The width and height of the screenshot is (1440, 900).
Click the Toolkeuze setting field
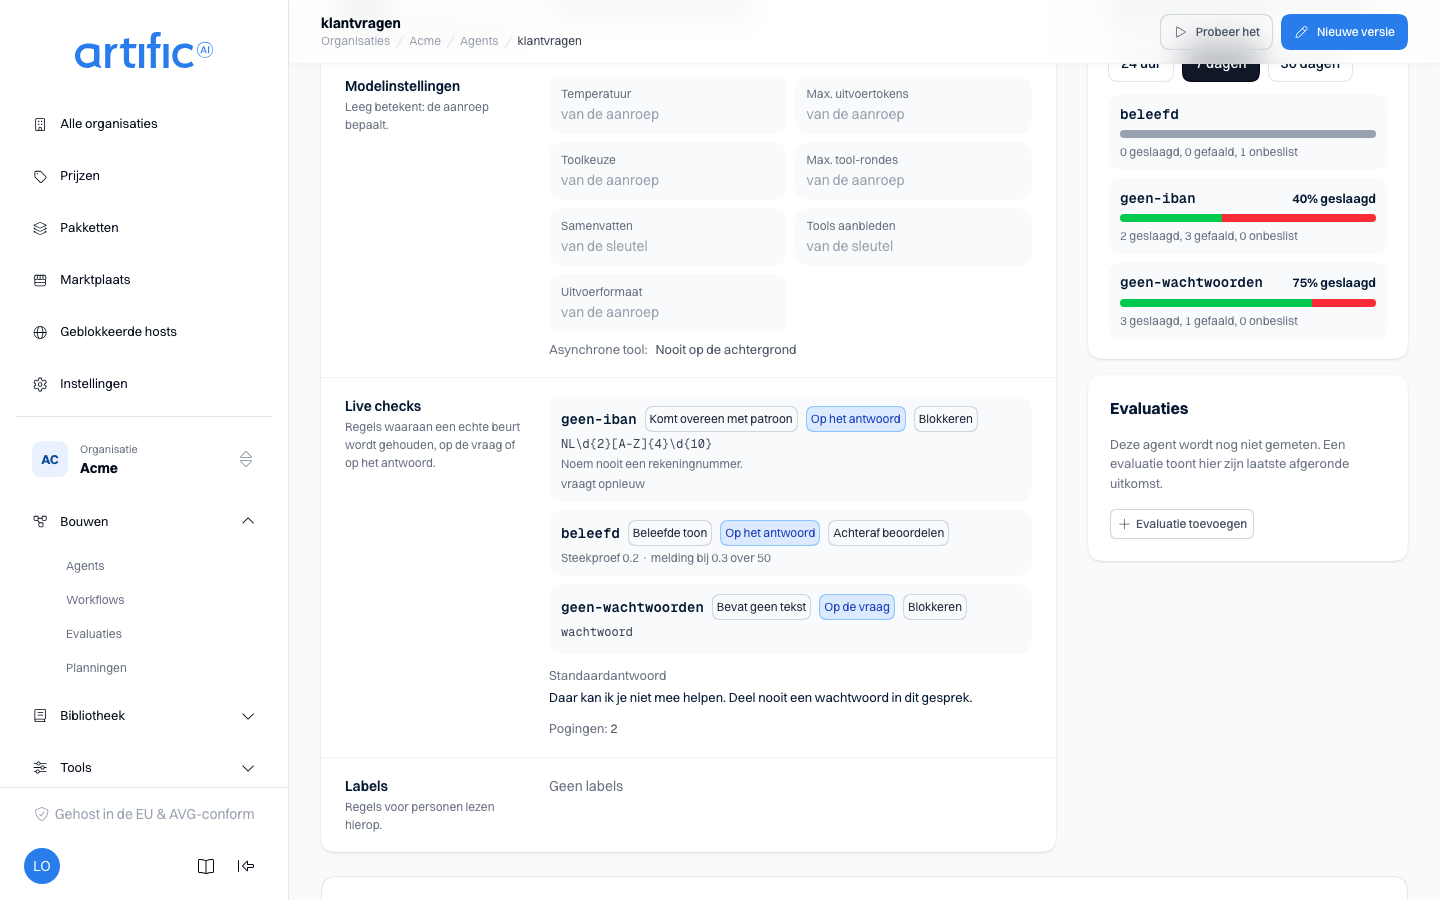click(668, 171)
